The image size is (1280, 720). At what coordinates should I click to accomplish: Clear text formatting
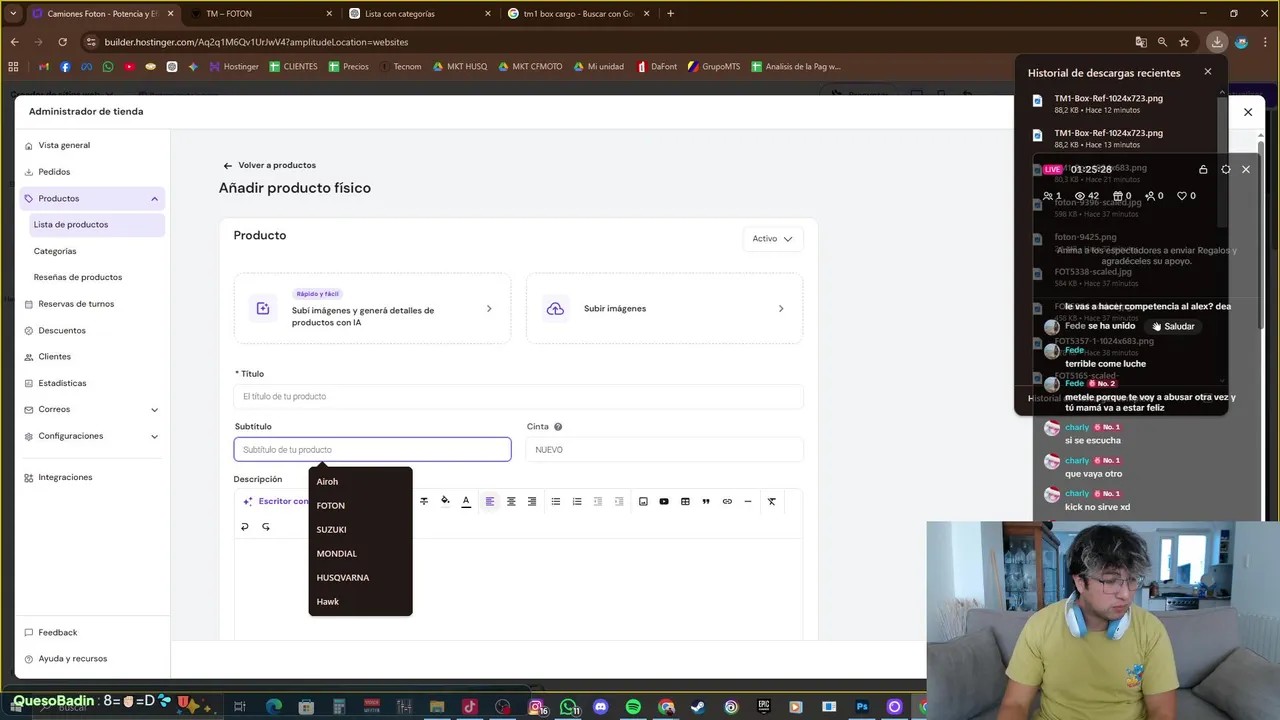tap(772, 501)
